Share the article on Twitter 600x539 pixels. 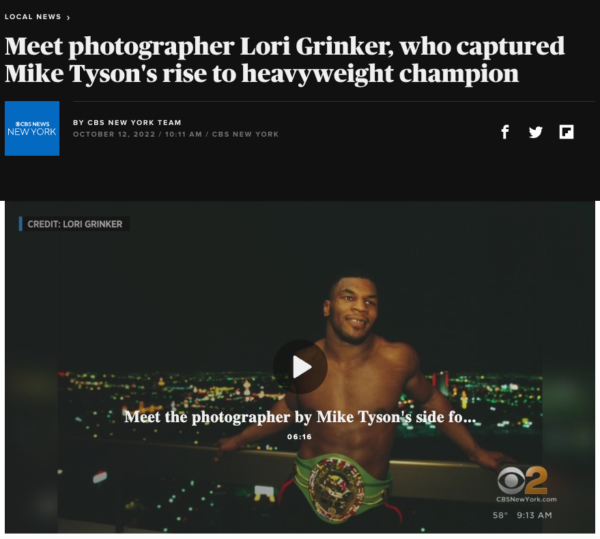536,132
